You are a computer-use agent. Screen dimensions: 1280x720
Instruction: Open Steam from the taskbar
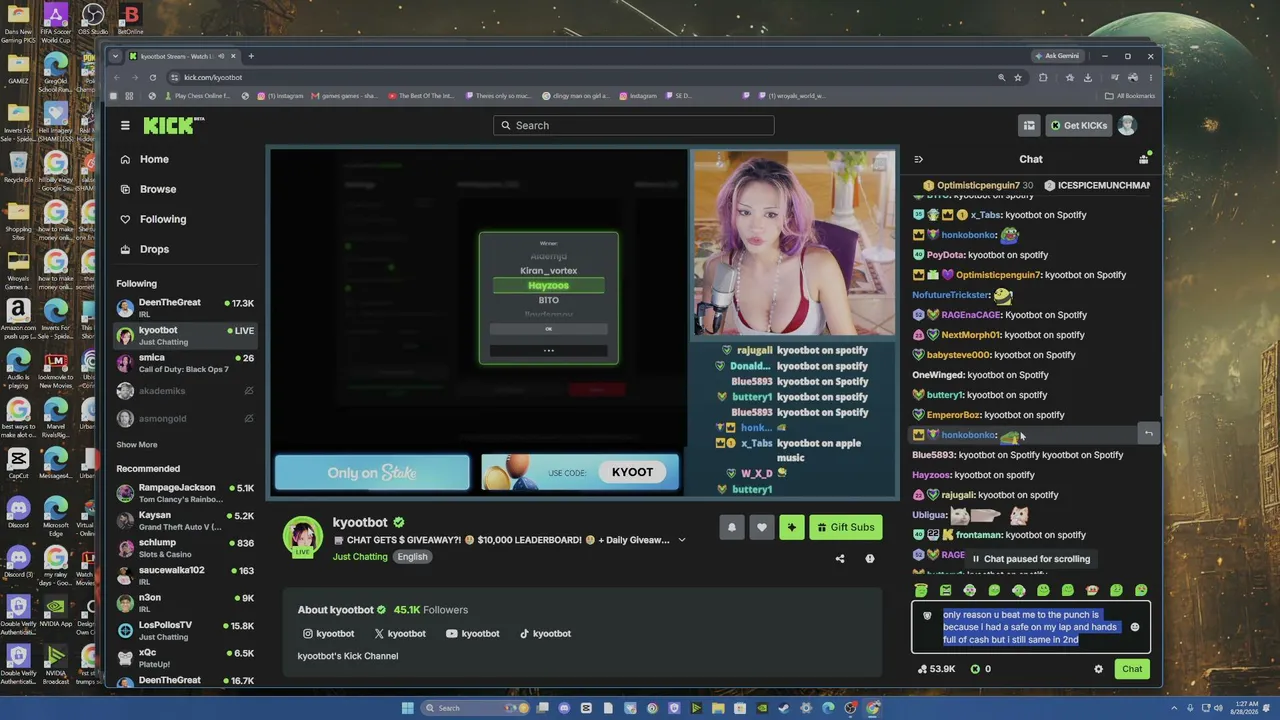[x=784, y=708]
